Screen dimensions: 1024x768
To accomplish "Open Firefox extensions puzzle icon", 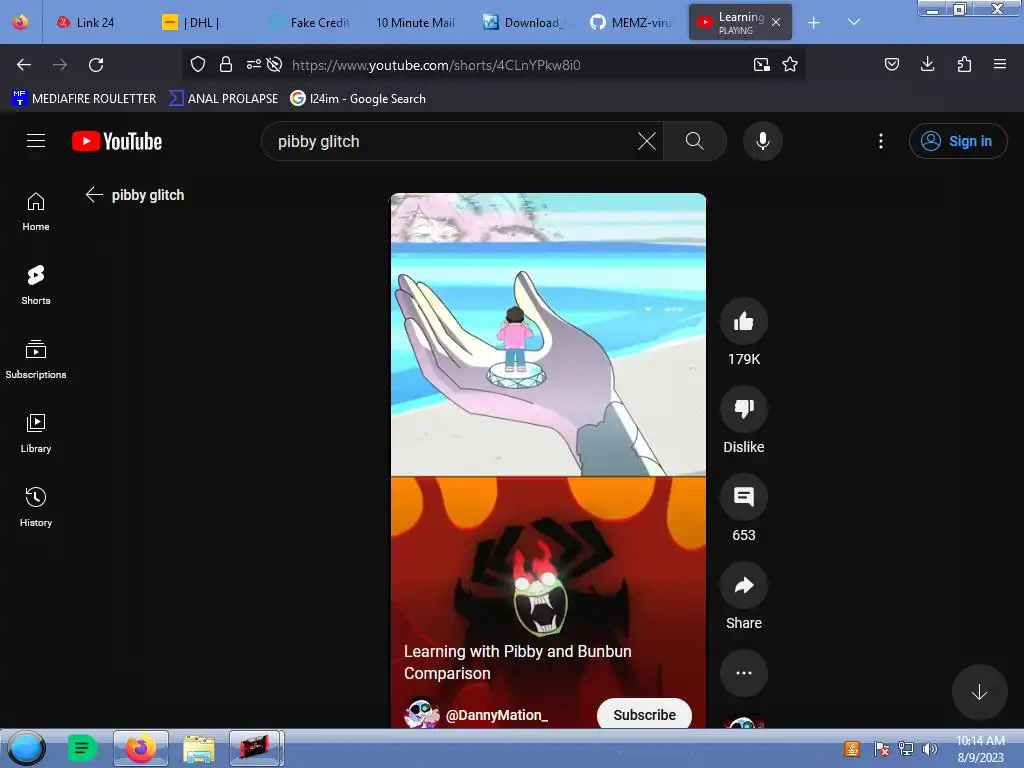I will (964, 64).
